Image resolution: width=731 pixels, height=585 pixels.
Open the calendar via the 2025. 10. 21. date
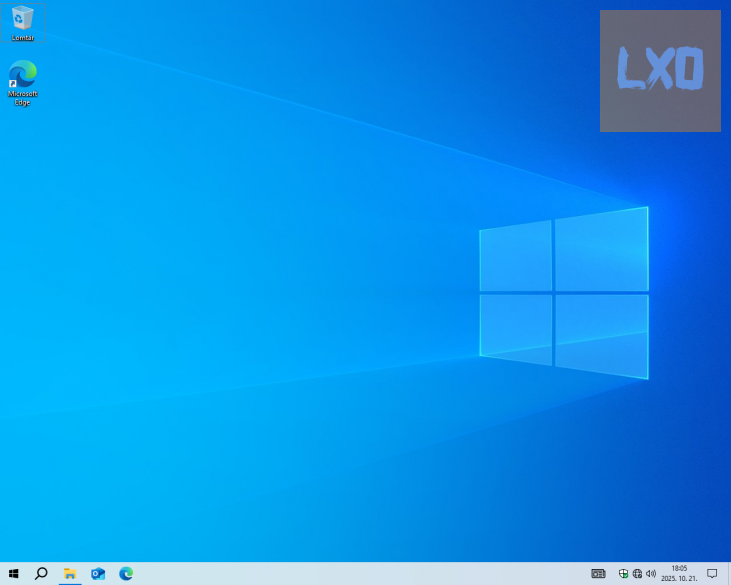click(x=679, y=579)
